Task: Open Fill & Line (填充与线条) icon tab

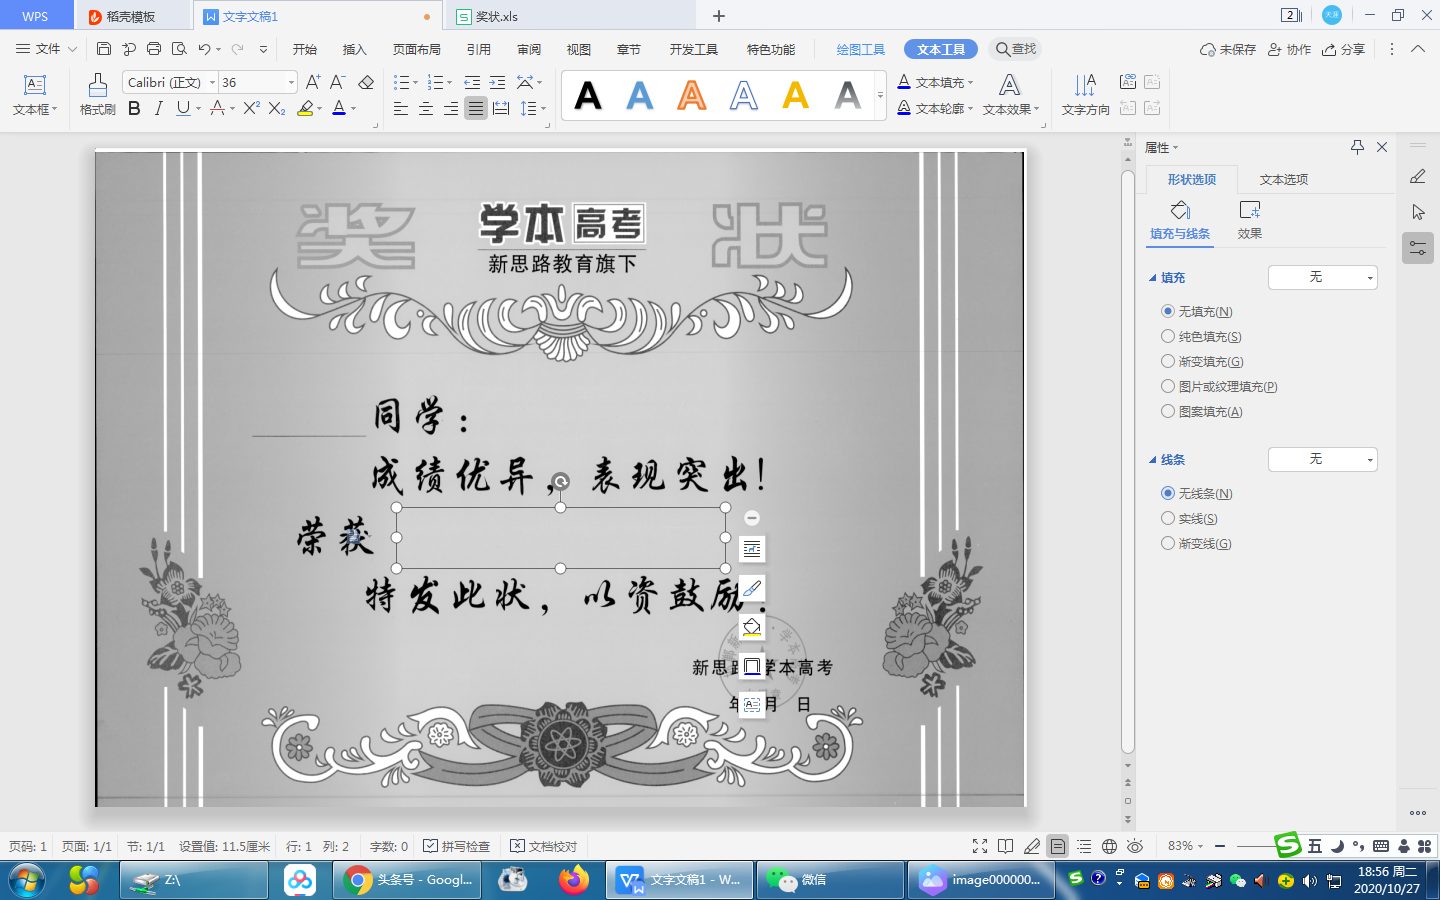Action: pyautogui.click(x=1180, y=220)
